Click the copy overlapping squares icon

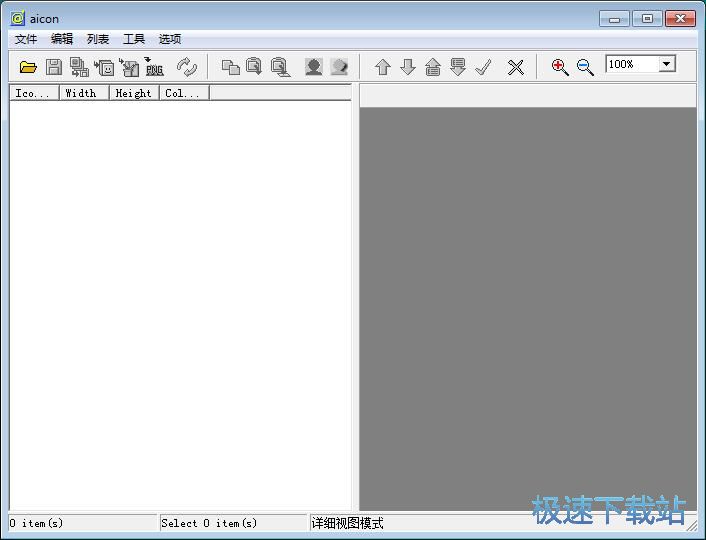point(231,67)
